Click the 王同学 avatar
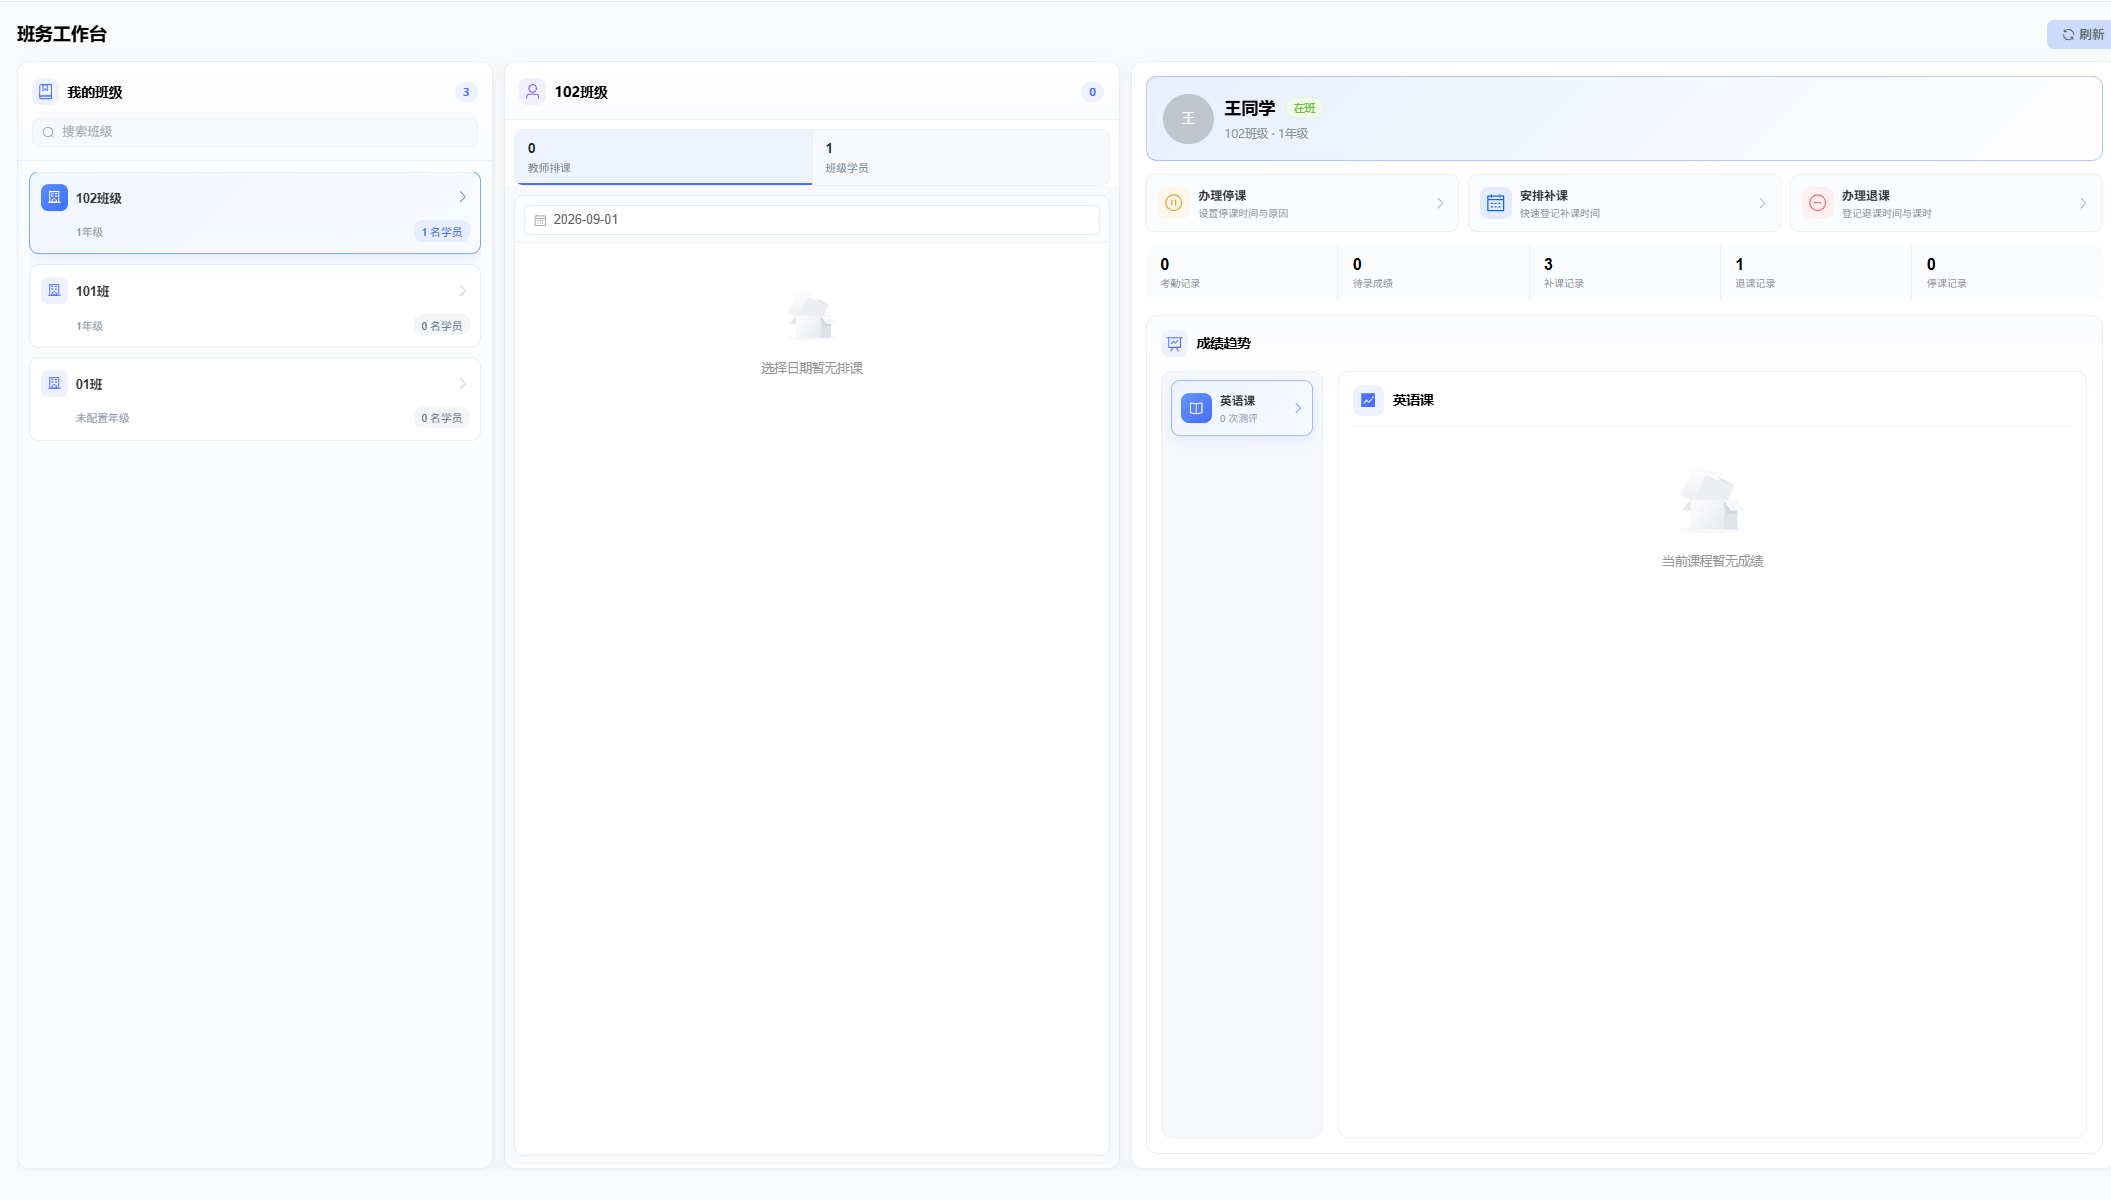 click(x=1188, y=119)
